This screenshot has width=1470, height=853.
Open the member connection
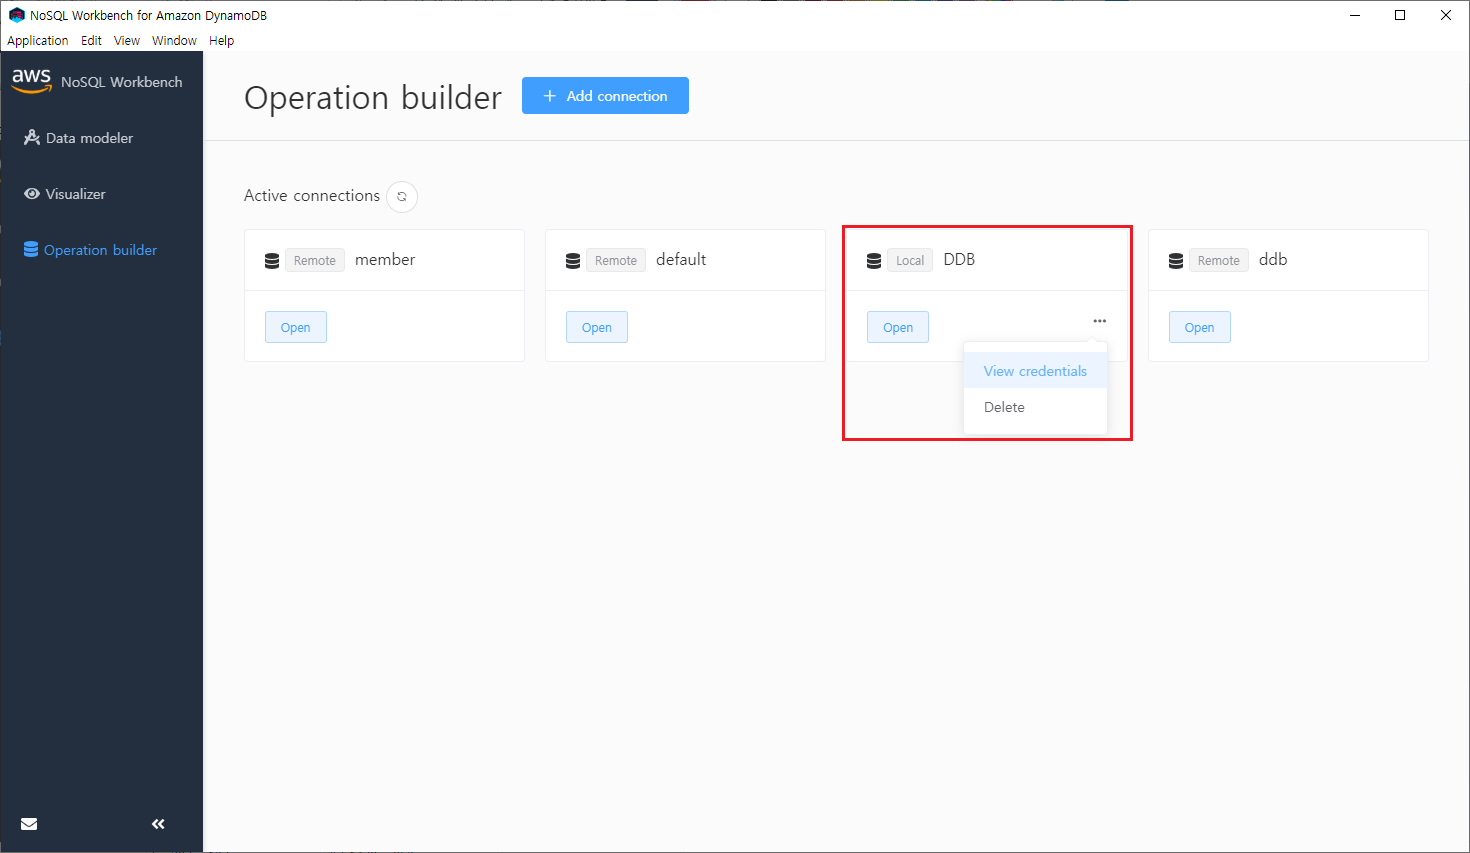click(x=296, y=327)
